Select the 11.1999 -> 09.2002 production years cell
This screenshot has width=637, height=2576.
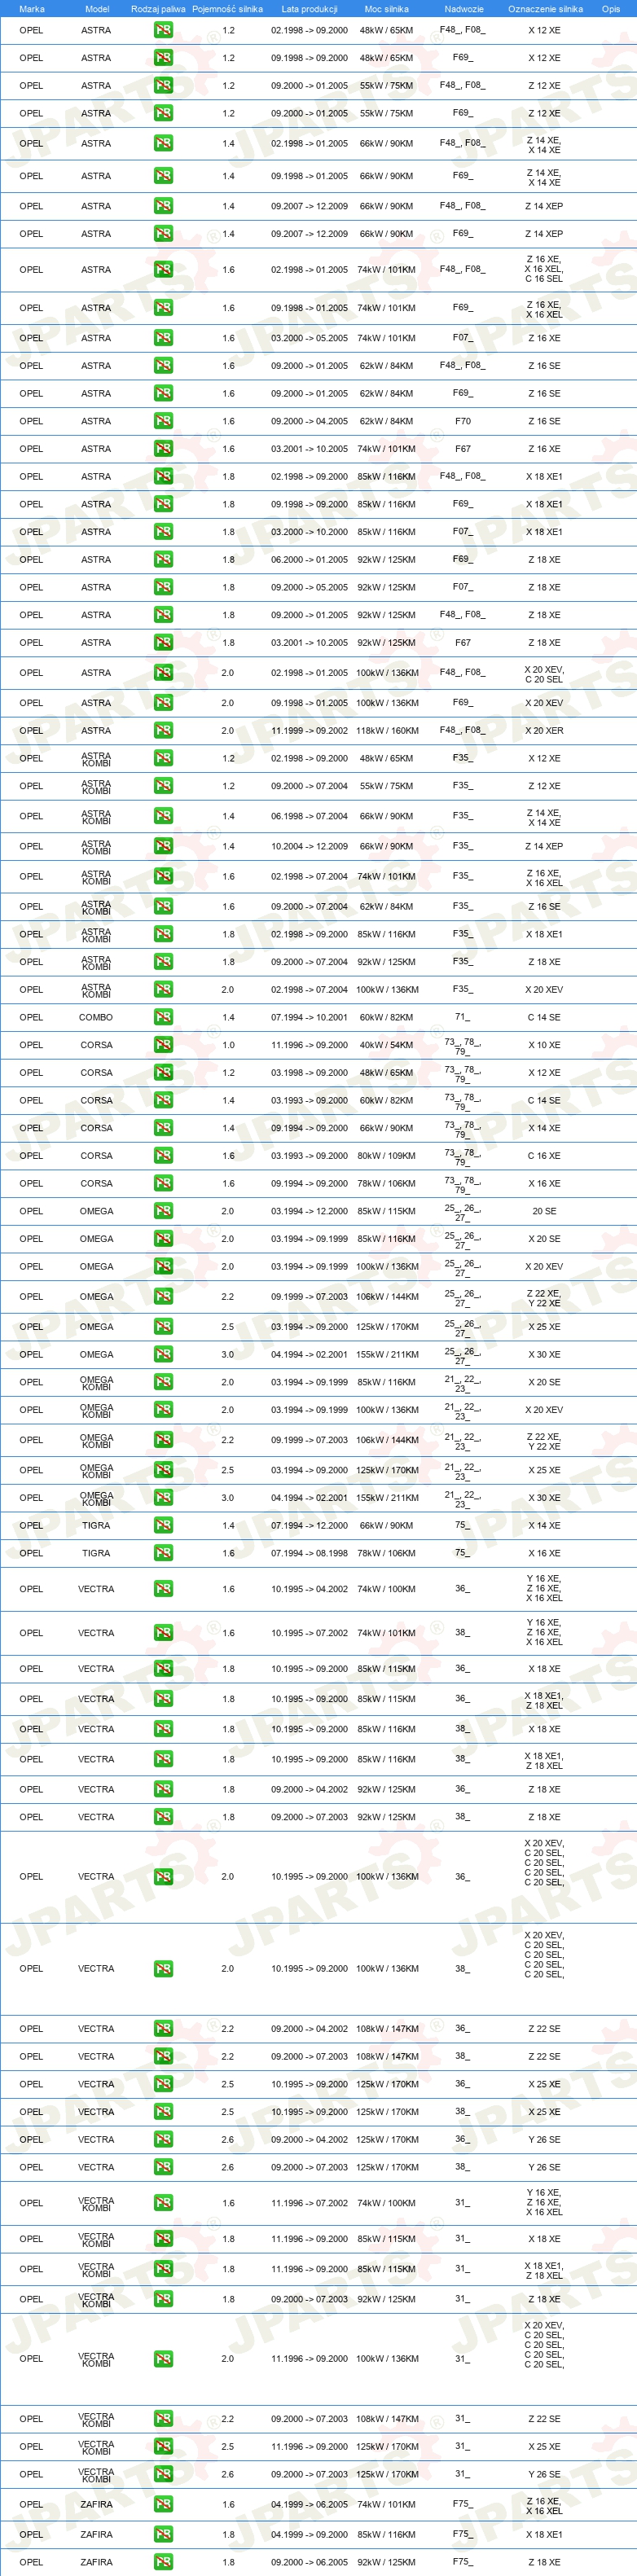(x=309, y=730)
